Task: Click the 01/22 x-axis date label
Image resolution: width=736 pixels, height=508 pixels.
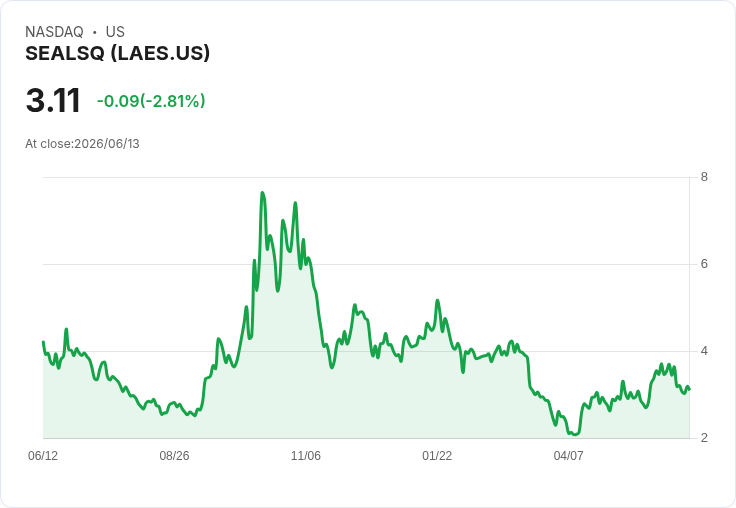Action: click(437, 455)
